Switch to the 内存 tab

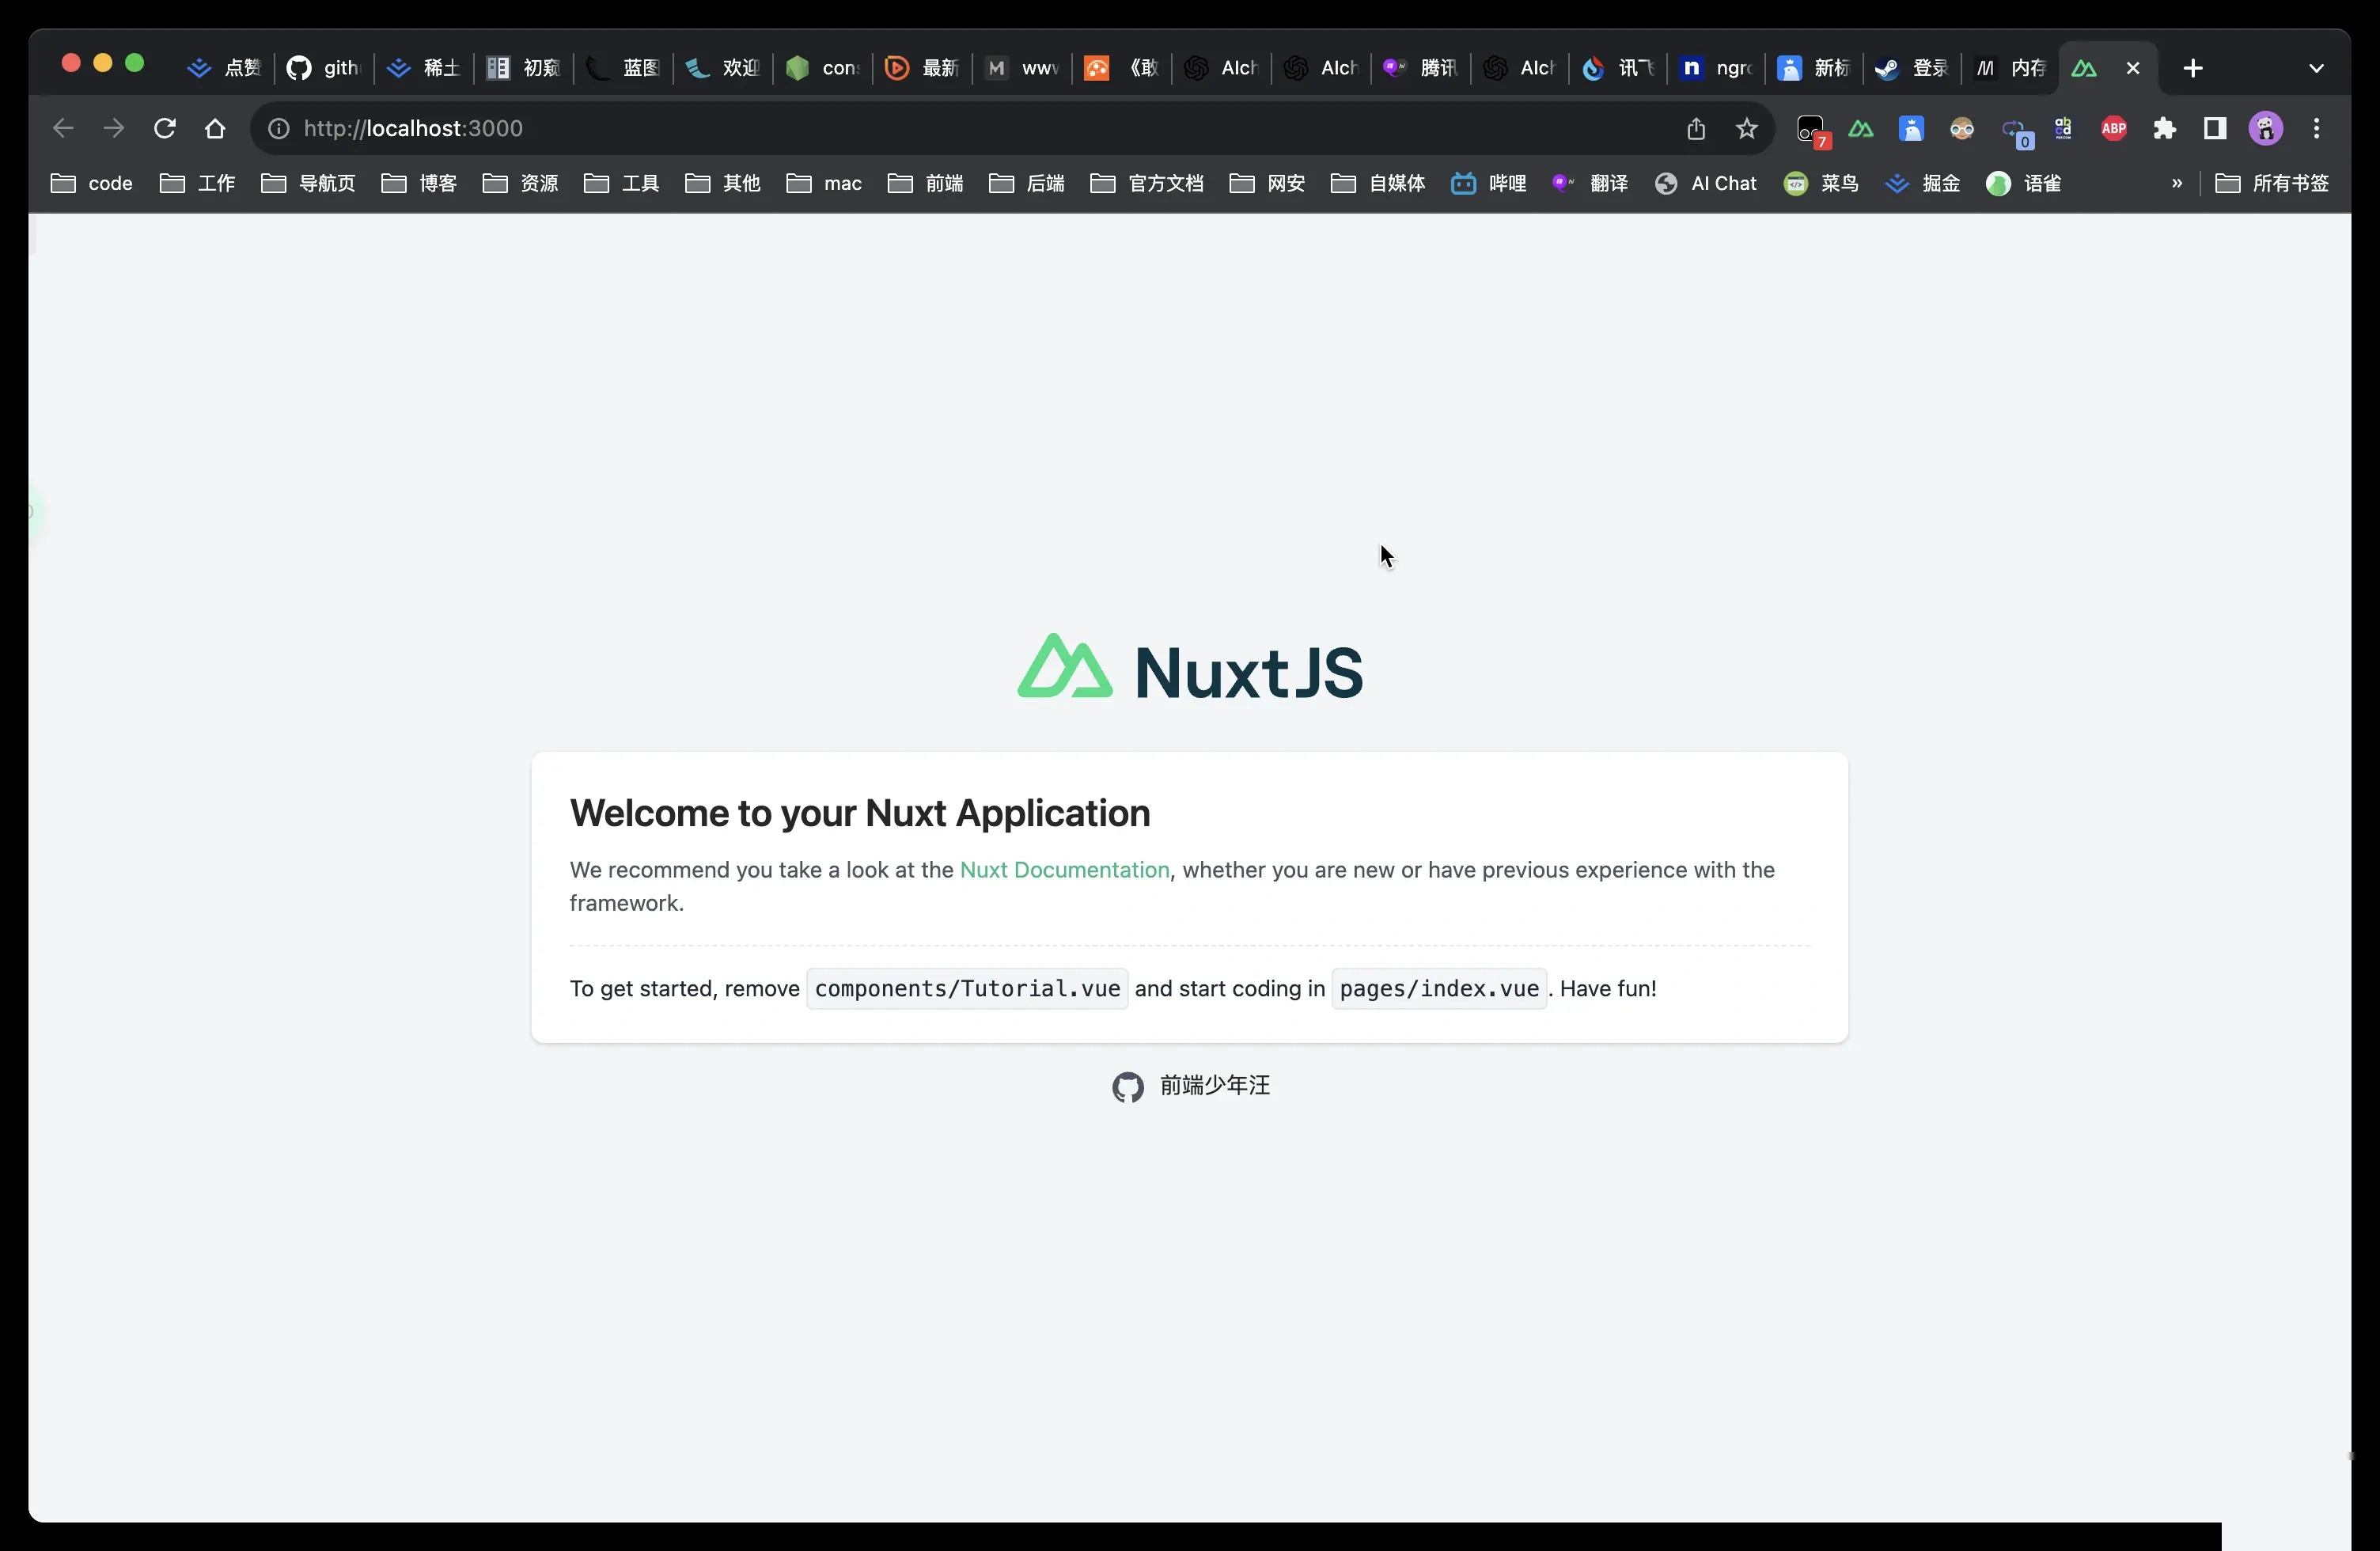coord(2010,68)
